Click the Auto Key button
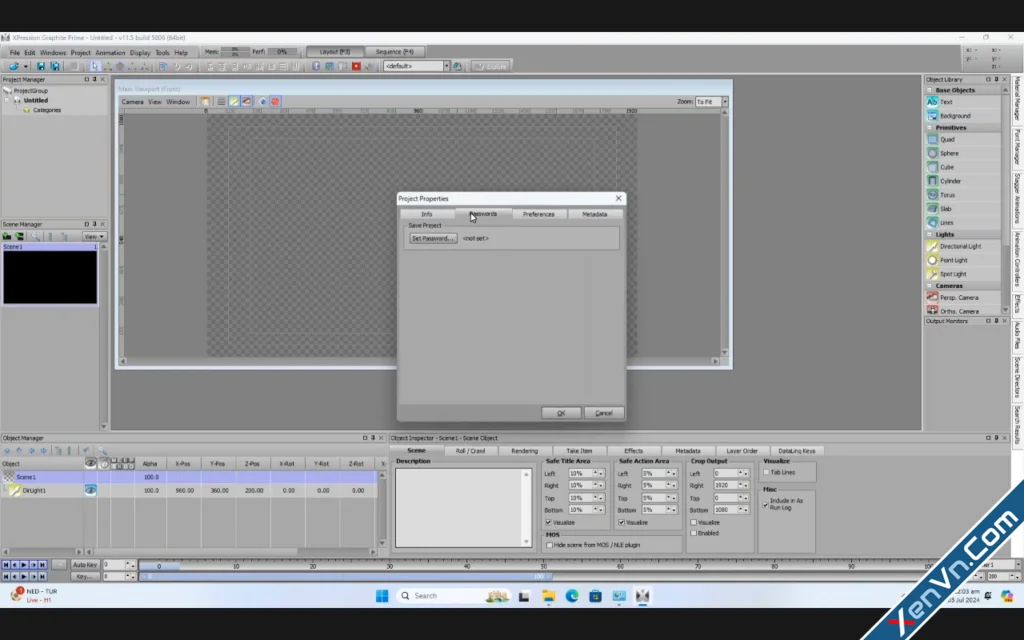This screenshot has width=1024, height=640. 85,564
